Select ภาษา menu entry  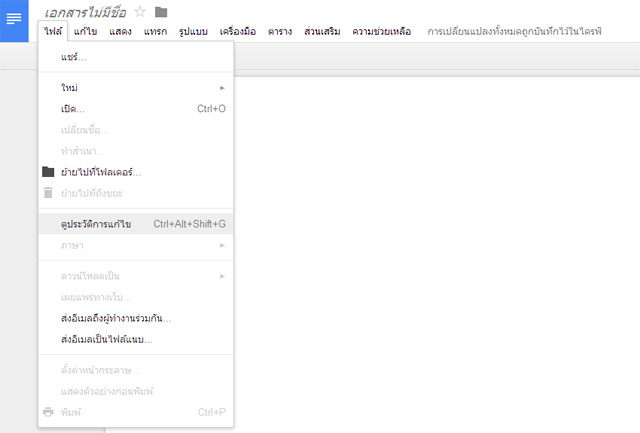[136, 245]
